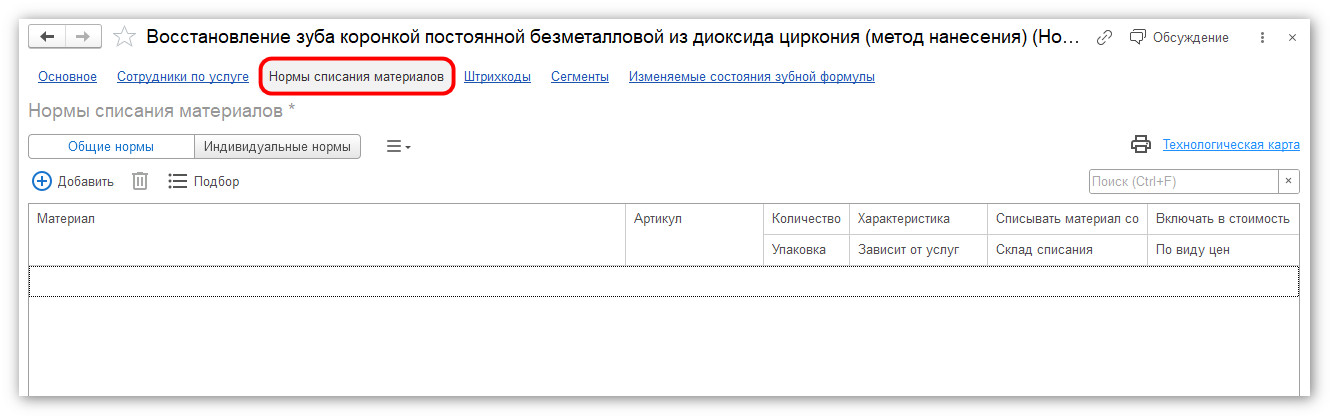Click the Поиск (Ctrl+F) search field
Viewport: 1330px width, 416px height.
[x=1184, y=181]
